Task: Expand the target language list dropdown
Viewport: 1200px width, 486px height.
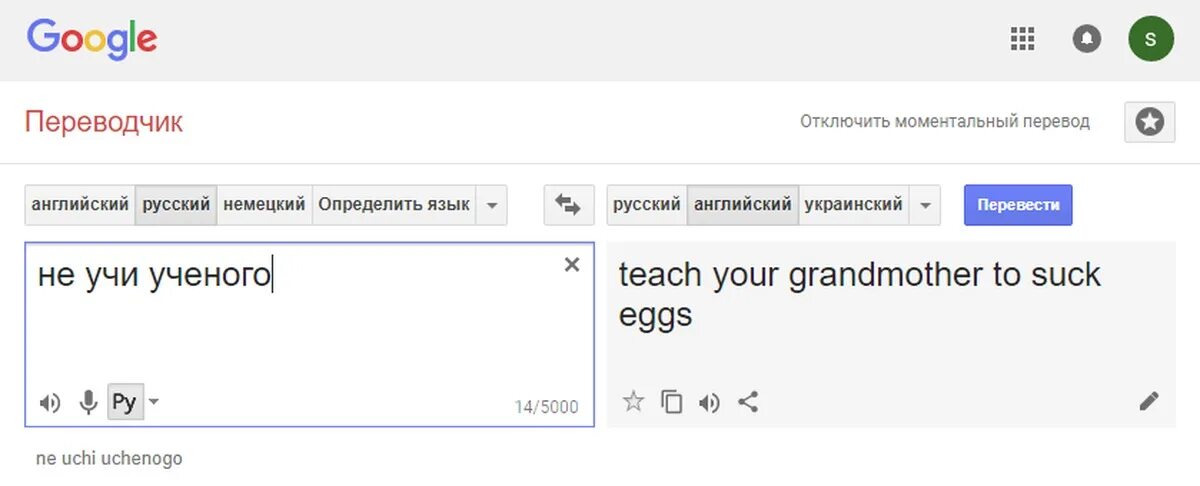Action: tap(925, 205)
